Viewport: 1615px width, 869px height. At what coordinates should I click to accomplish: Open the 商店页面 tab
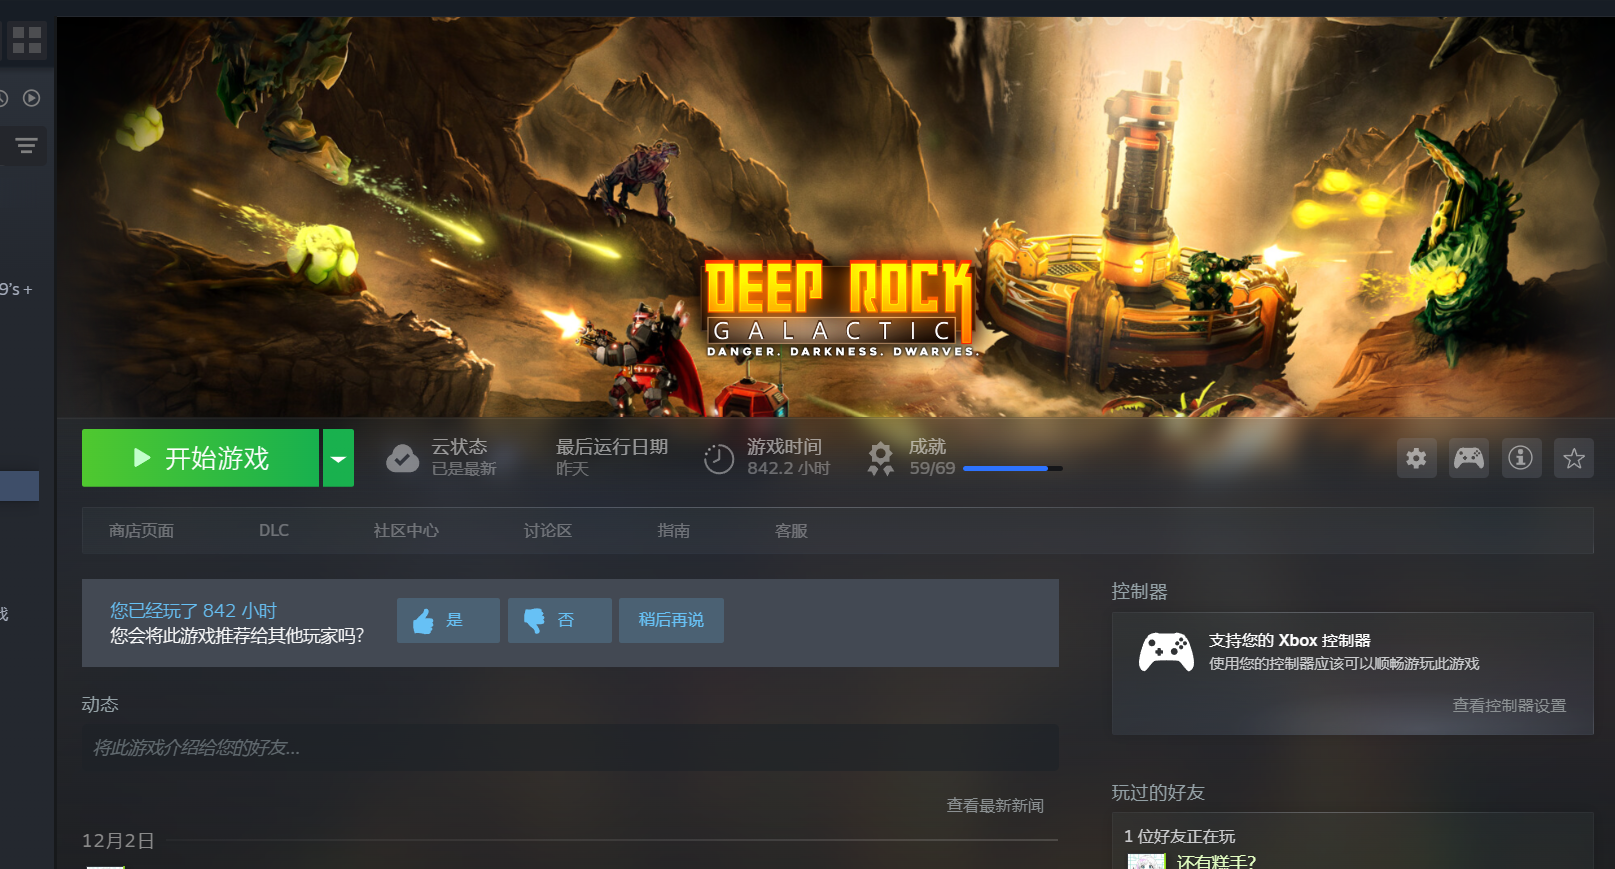point(141,531)
